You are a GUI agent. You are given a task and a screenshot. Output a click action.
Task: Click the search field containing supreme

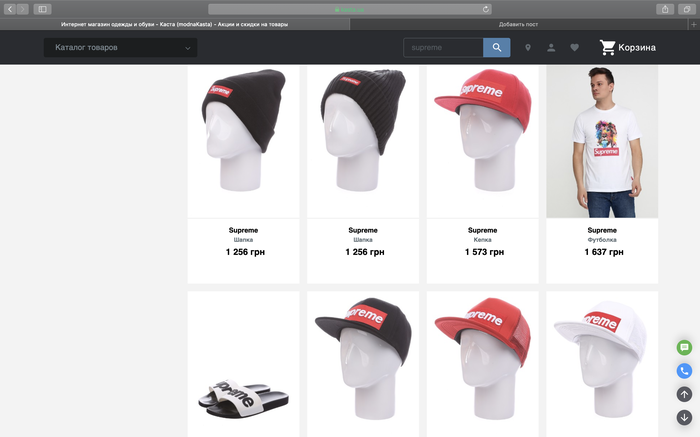[443, 47]
